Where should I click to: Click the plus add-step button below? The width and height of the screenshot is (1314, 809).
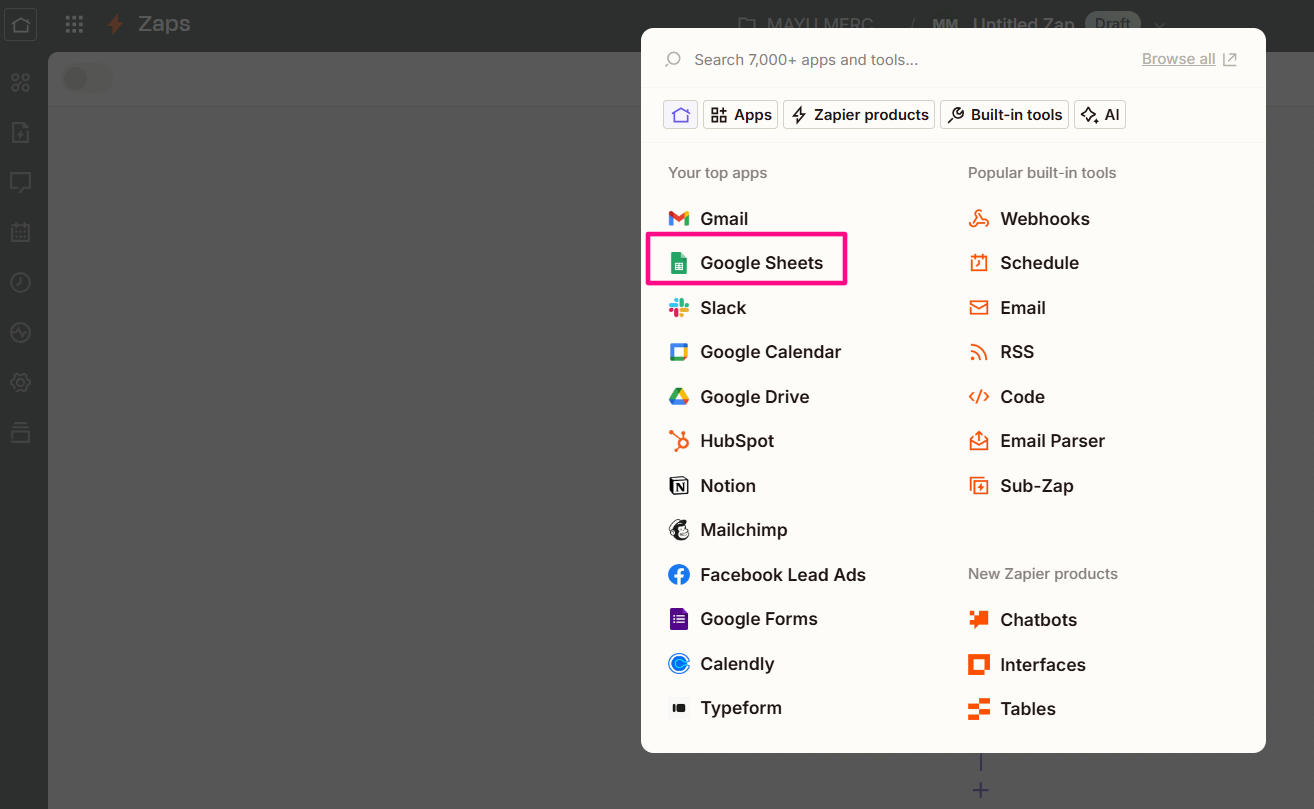[980, 790]
